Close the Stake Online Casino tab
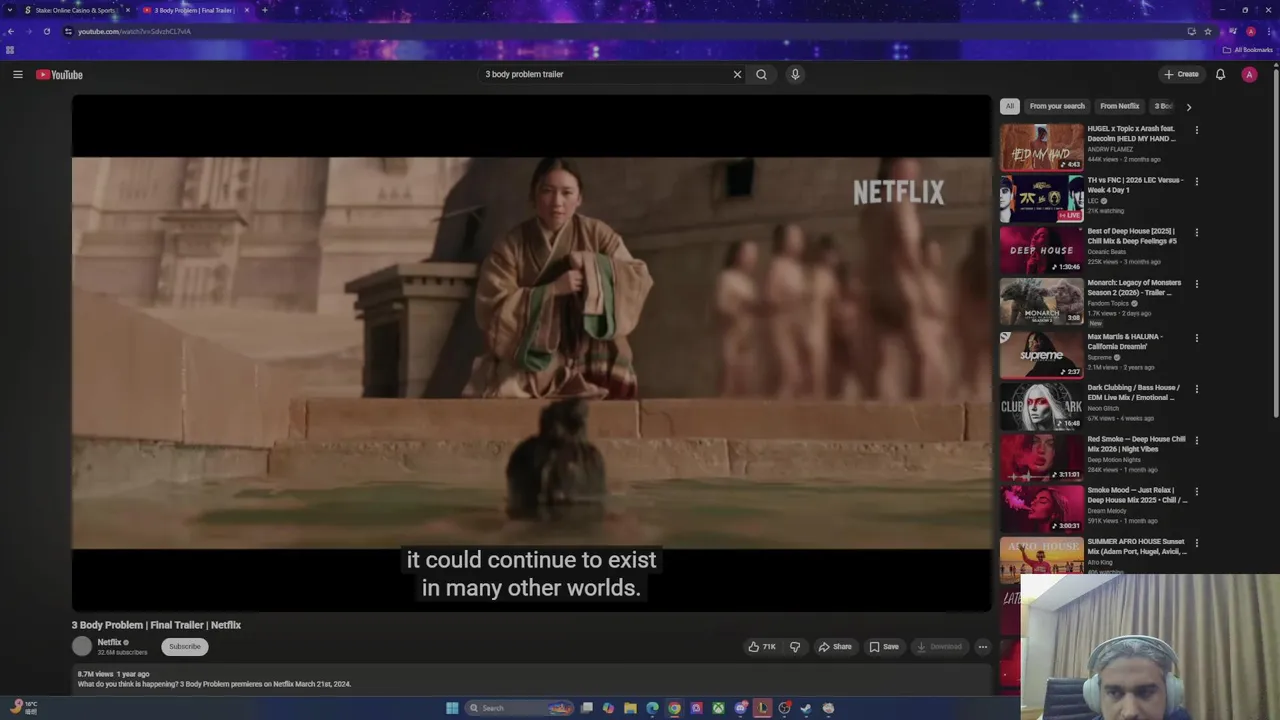Screen dimensions: 1280x720 point(127,10)
